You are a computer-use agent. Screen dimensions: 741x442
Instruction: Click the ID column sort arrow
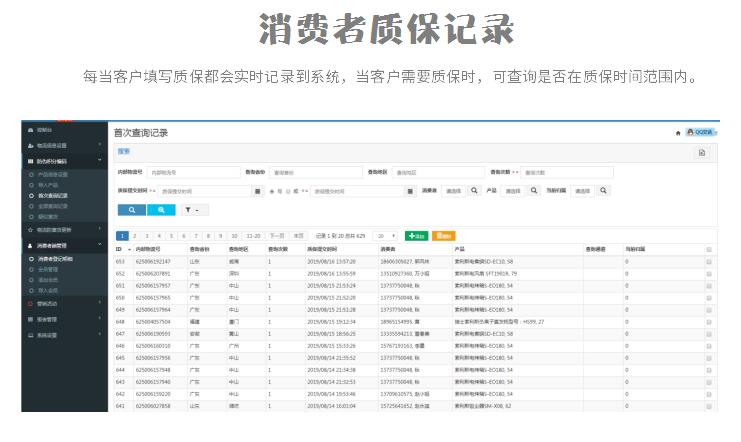tap(129, 250)
